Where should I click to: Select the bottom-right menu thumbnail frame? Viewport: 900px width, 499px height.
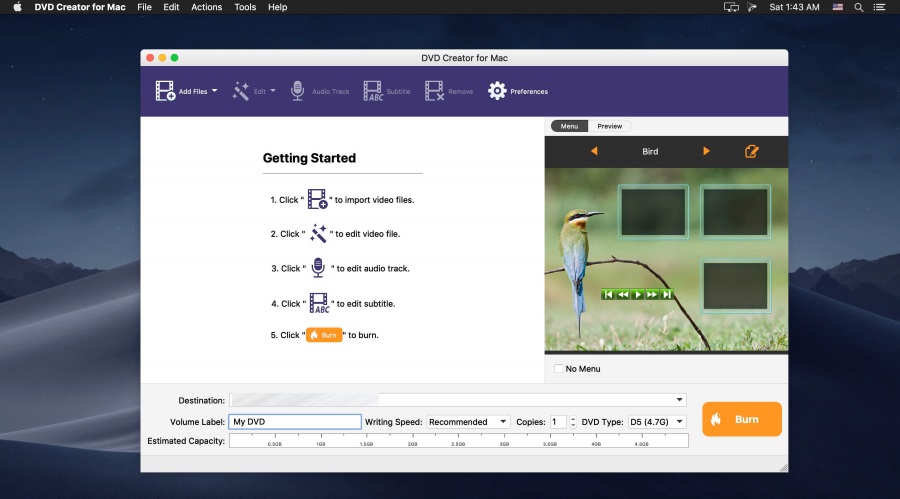coord(735,286)
